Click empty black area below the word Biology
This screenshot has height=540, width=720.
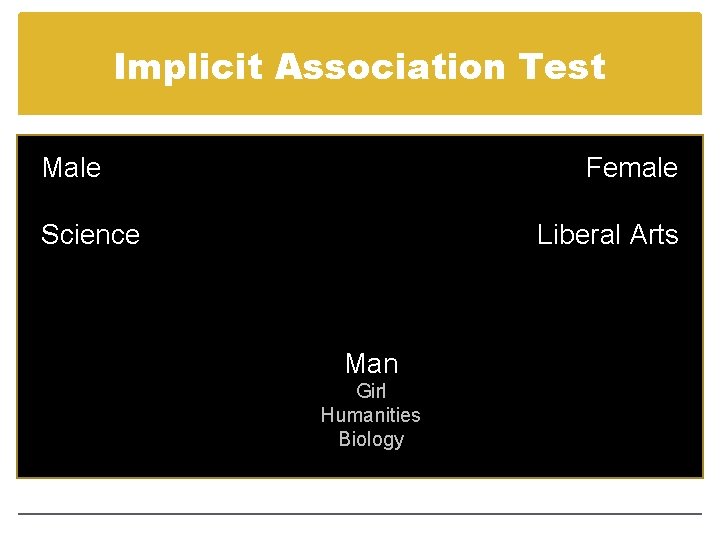click(371, 463)
